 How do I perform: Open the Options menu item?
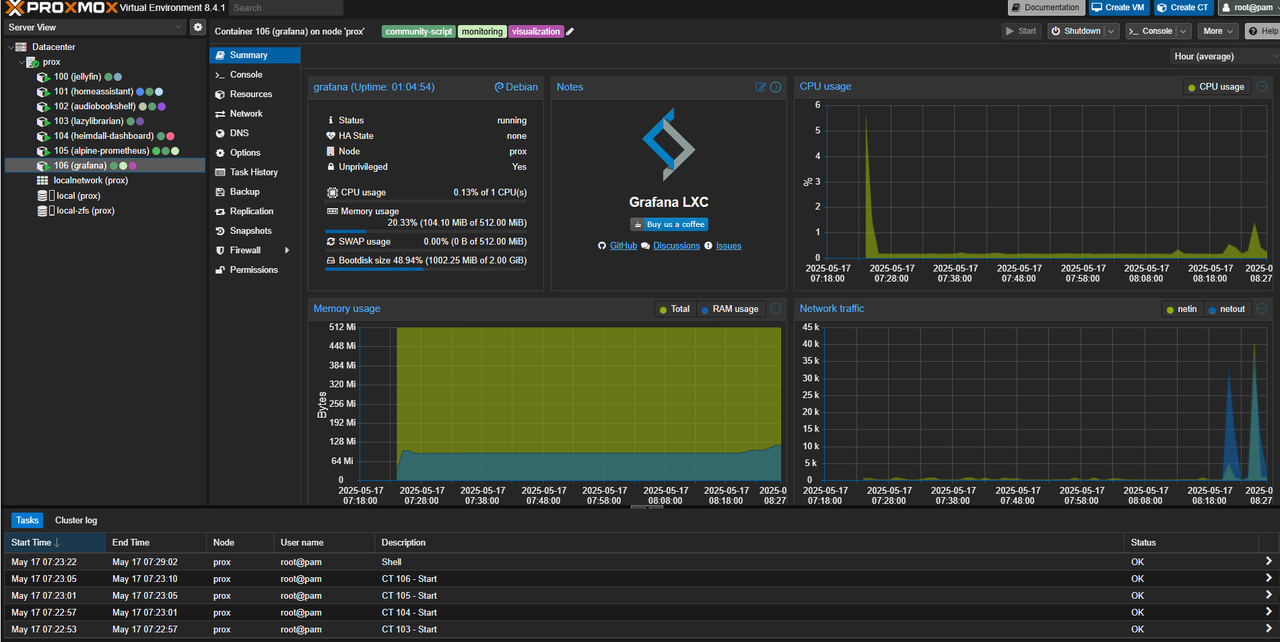click(255, 153)
